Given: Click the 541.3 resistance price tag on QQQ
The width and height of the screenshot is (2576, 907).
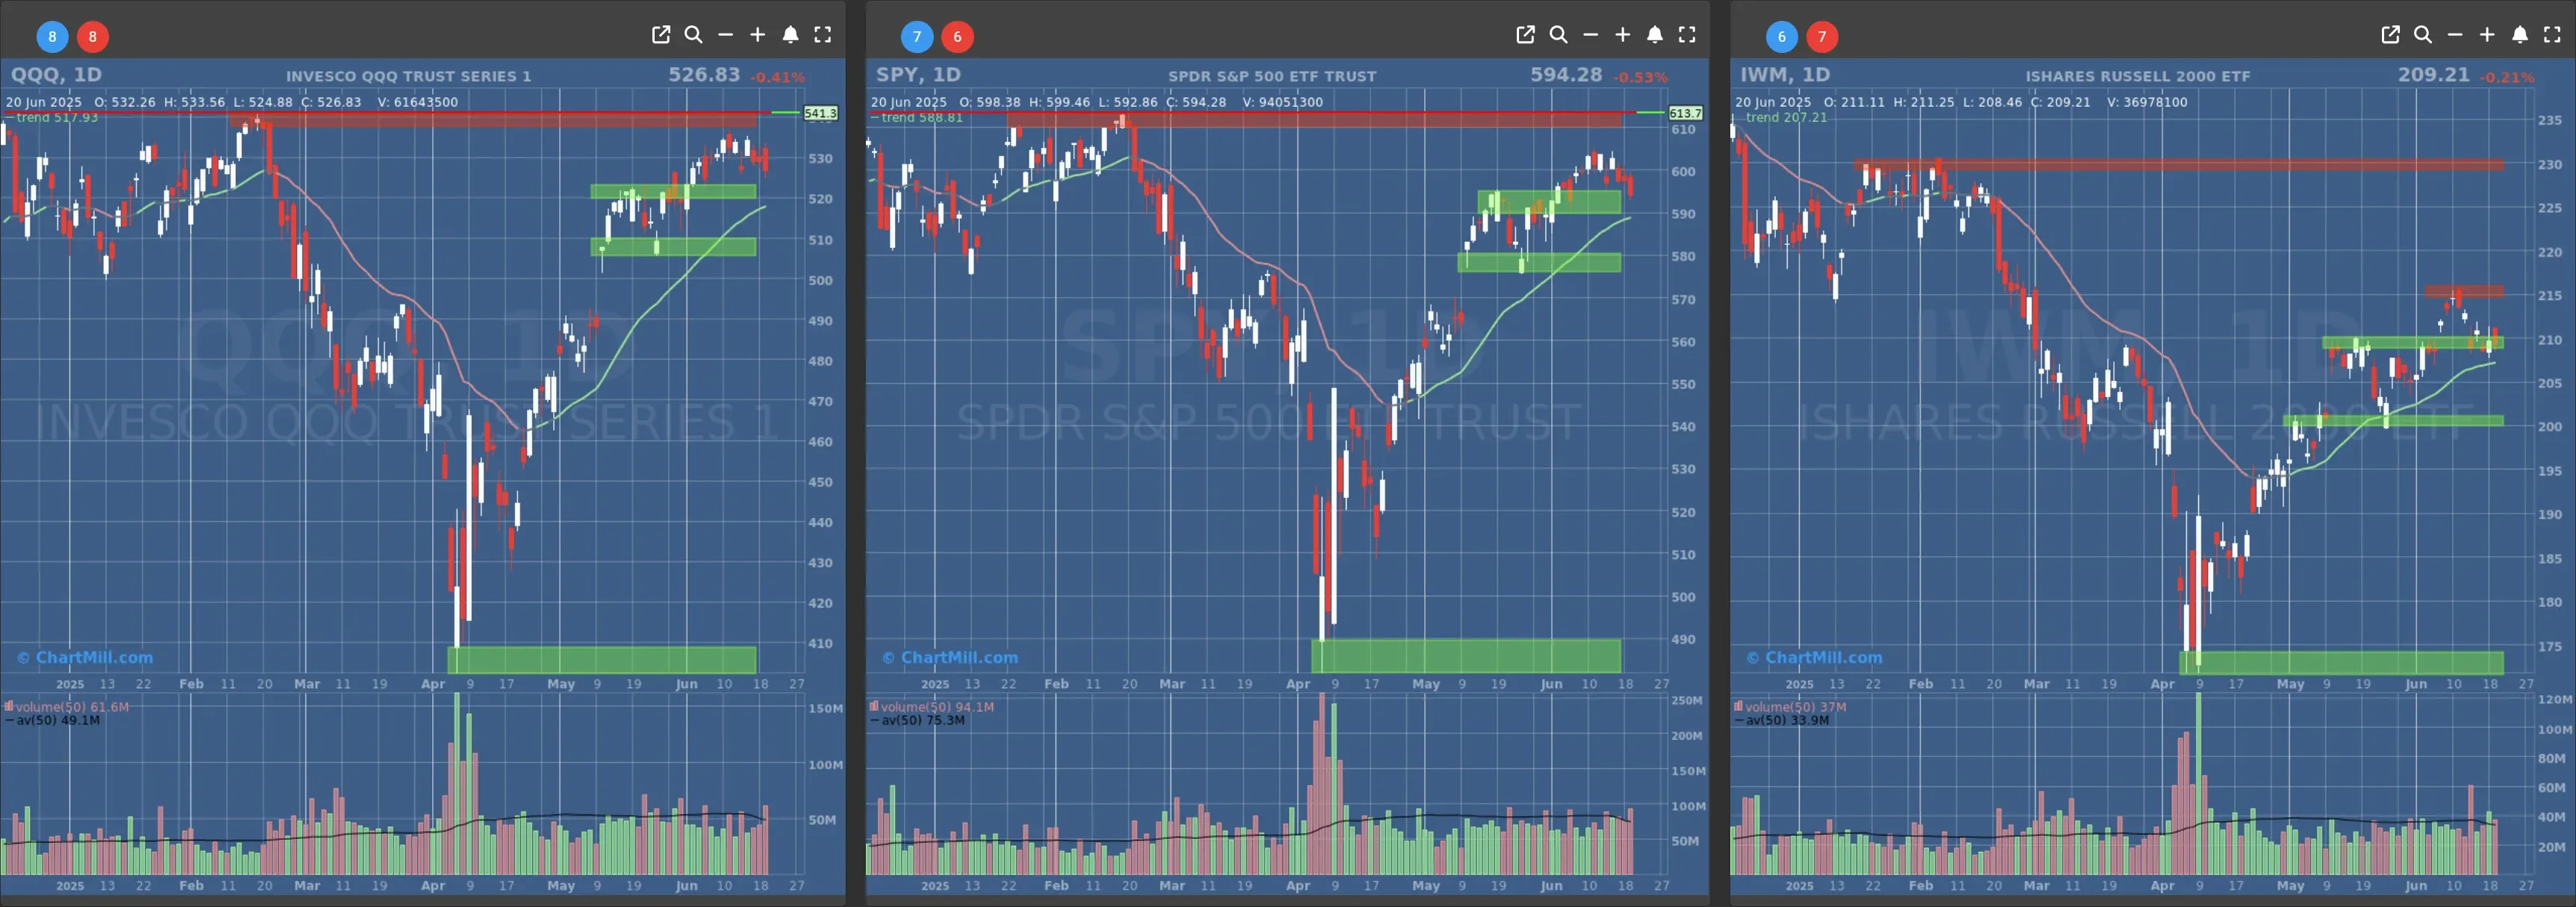Looking at the screenshot, I should click(x=820, y=113).
